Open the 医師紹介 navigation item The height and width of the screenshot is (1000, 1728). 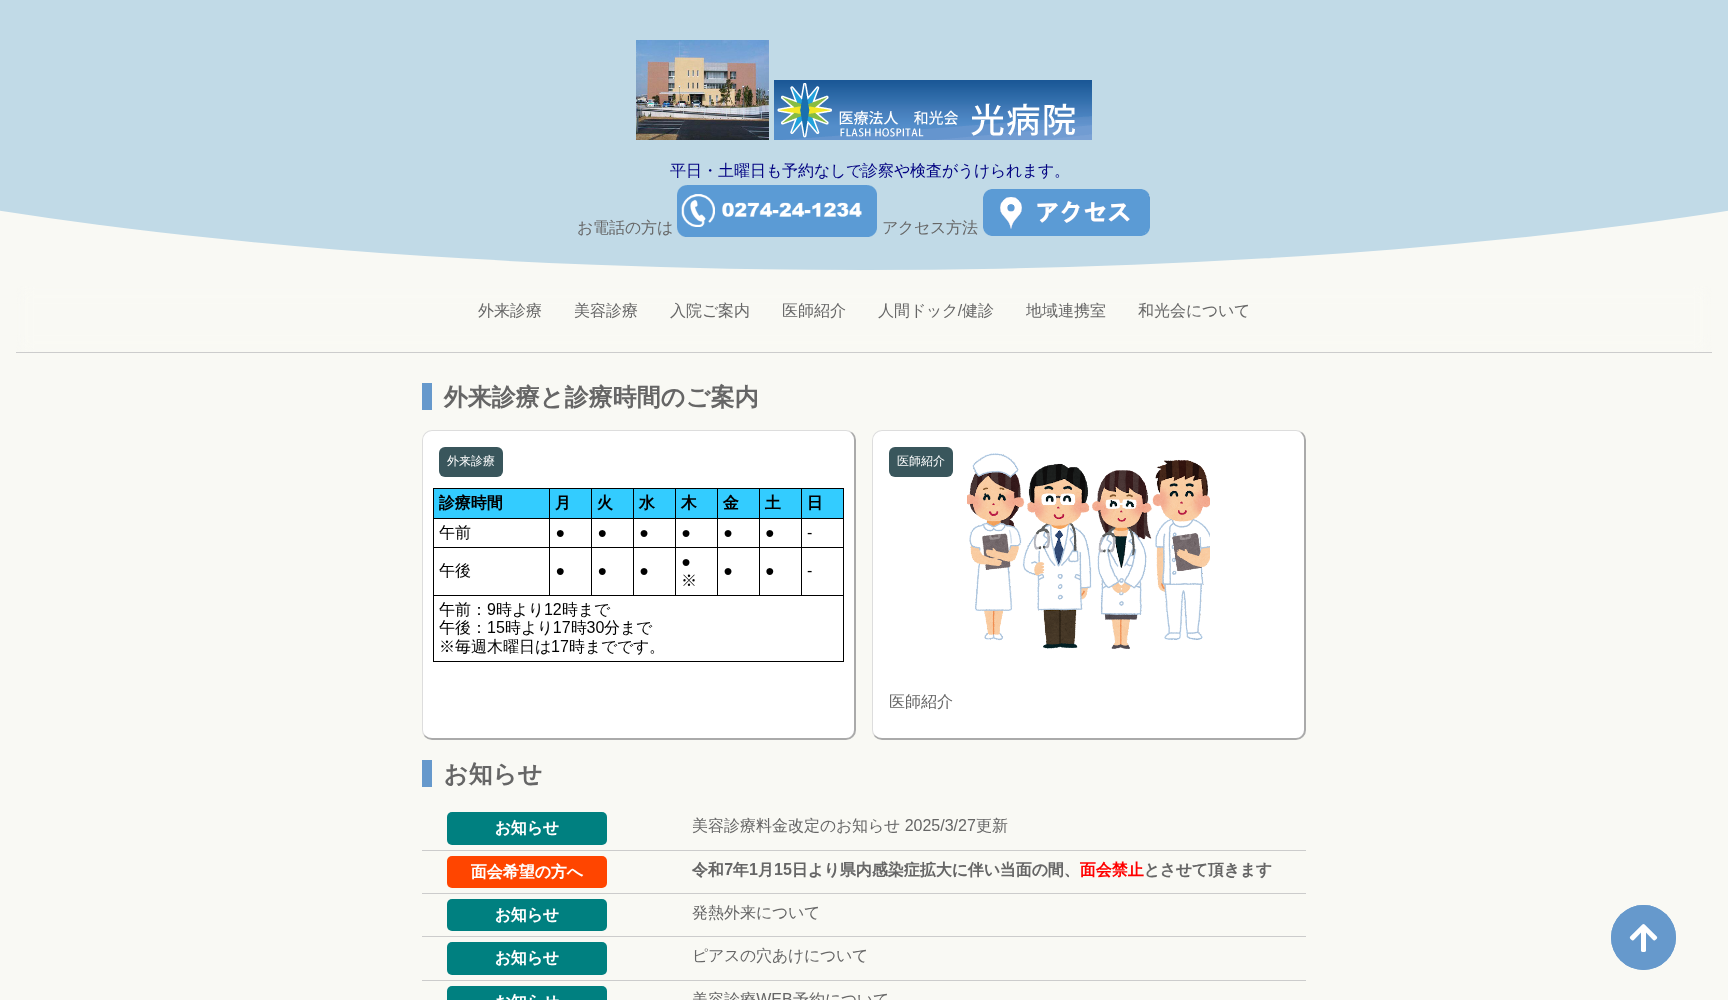pos(813,311)
